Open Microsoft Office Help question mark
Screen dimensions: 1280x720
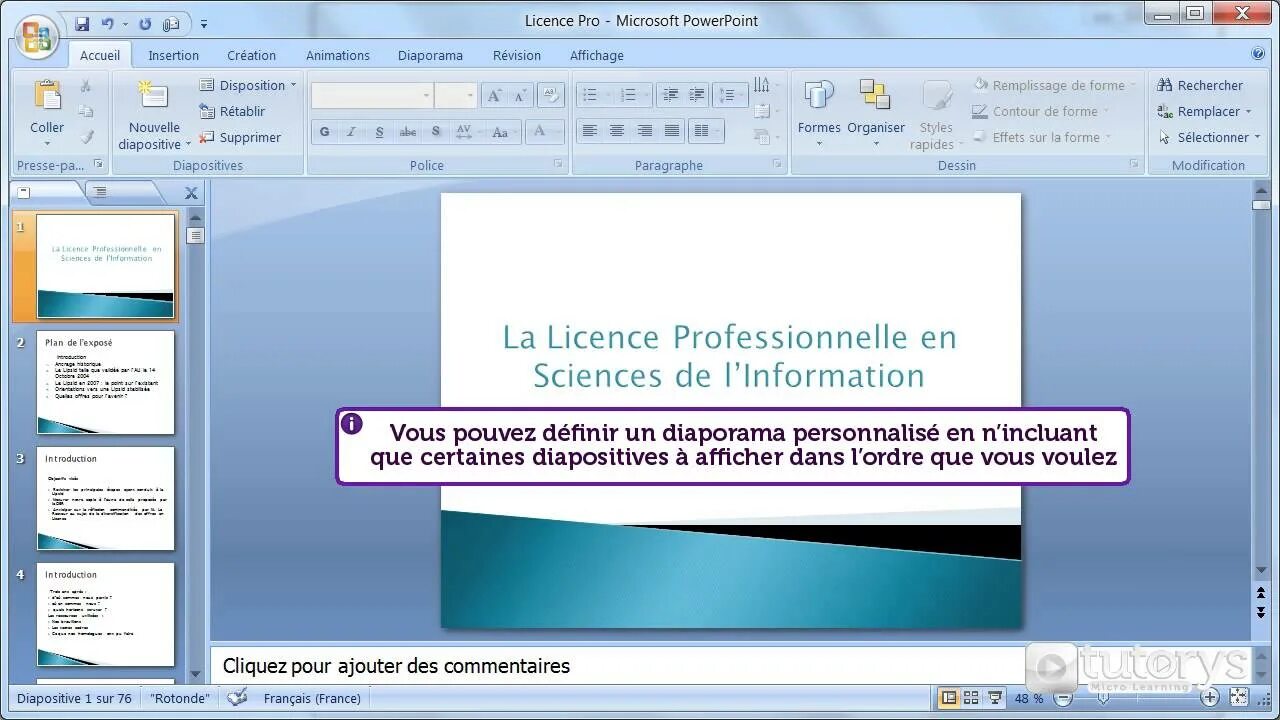[1258, 55]
